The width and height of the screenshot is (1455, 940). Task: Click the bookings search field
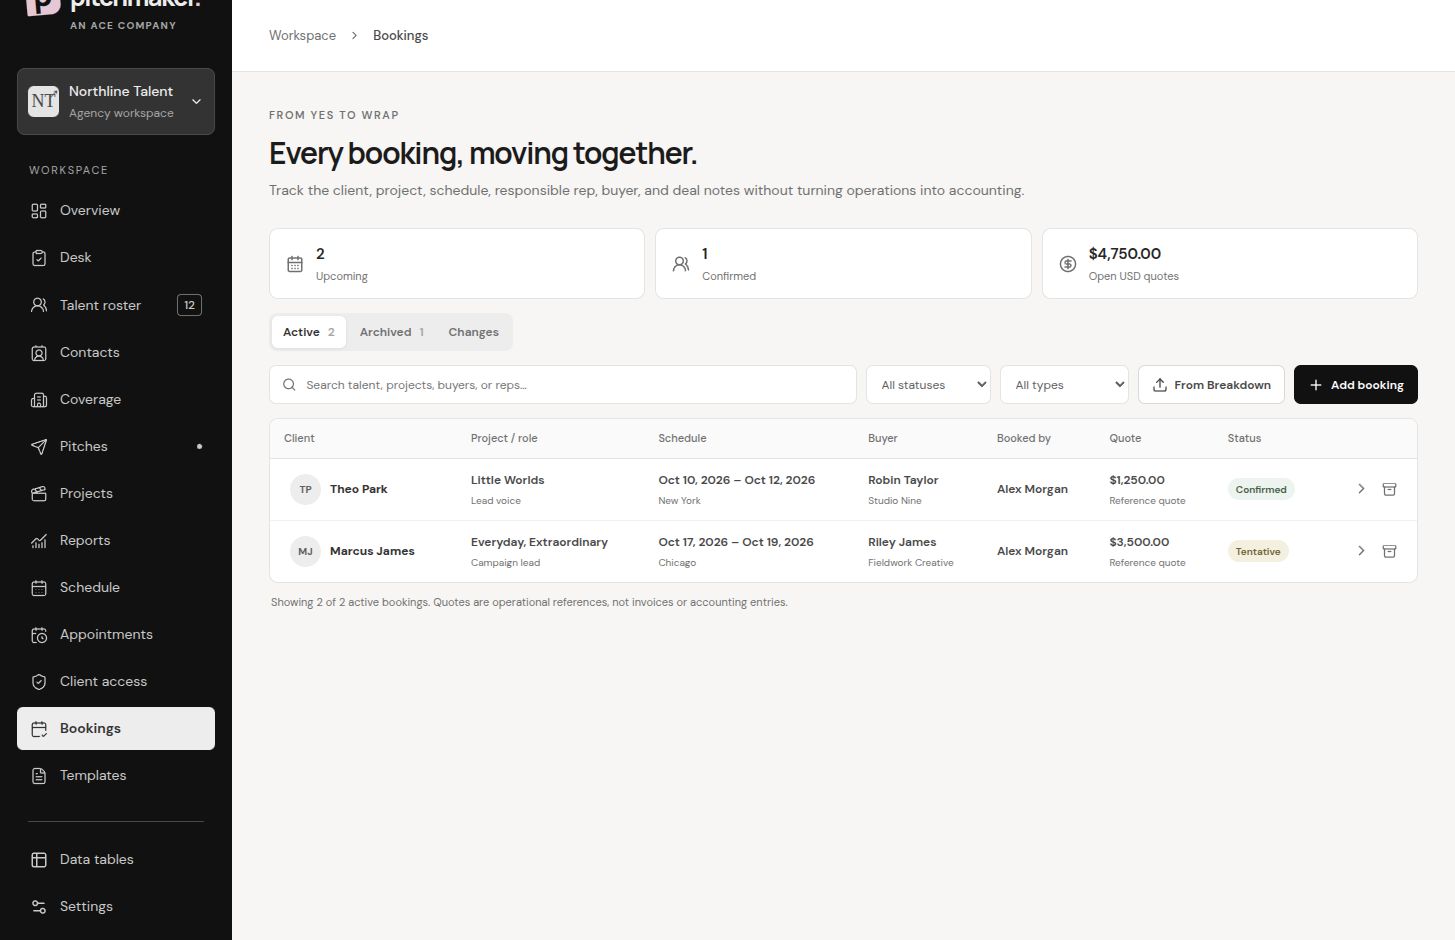[x=563, y=385]
